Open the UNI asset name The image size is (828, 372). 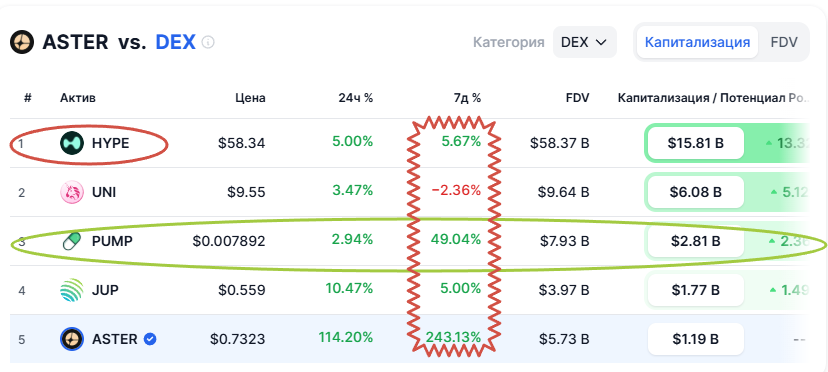(x=104, y=192)
